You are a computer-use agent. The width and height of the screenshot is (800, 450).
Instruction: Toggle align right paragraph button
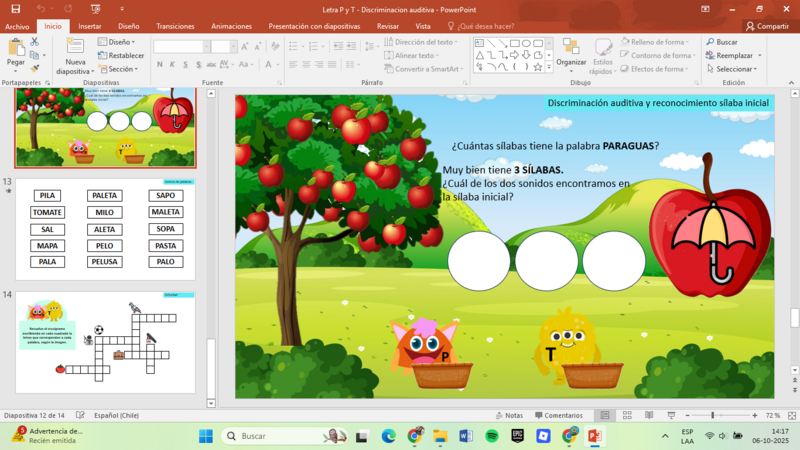[319, 64]
